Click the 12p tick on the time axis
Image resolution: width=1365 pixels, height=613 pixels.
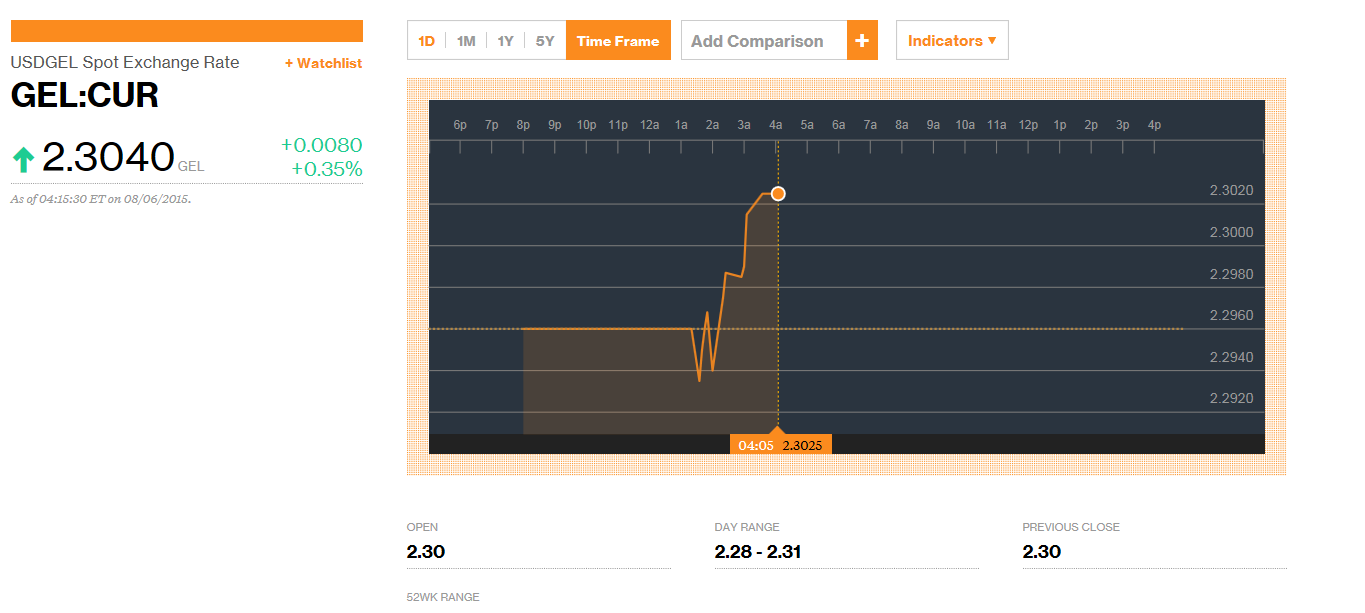tap(1028, 125)
